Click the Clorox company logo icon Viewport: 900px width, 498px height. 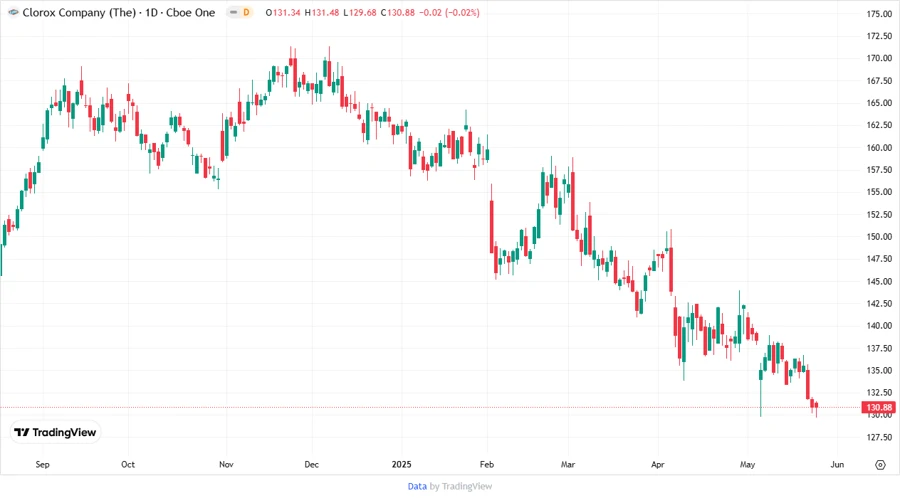click(x=13, y=12)
